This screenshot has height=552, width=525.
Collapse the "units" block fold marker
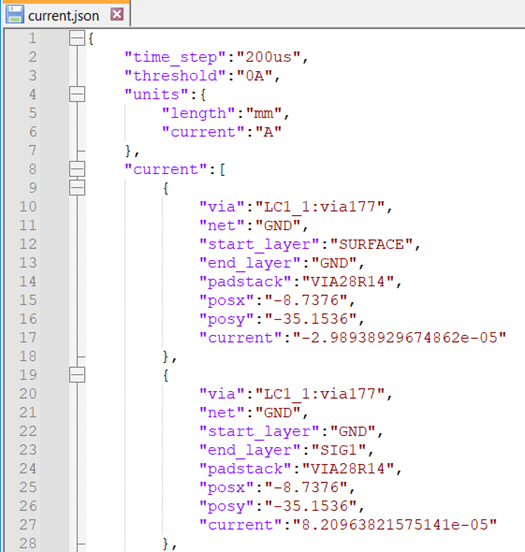point(77,94)
